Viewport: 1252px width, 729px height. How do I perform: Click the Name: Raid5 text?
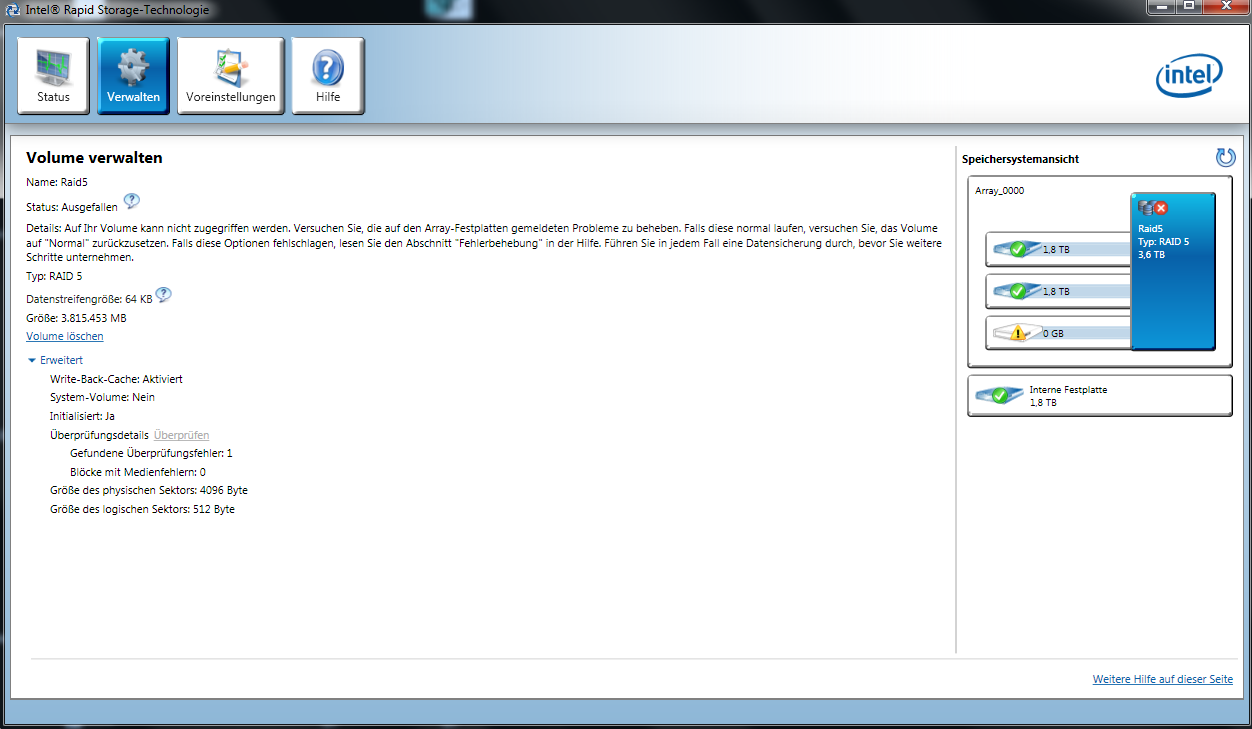(58, 182)
